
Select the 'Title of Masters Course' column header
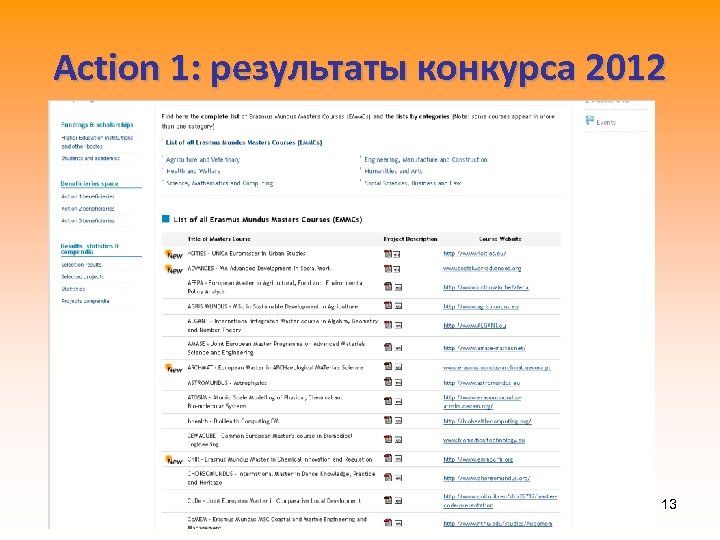(x=219, y=239)
